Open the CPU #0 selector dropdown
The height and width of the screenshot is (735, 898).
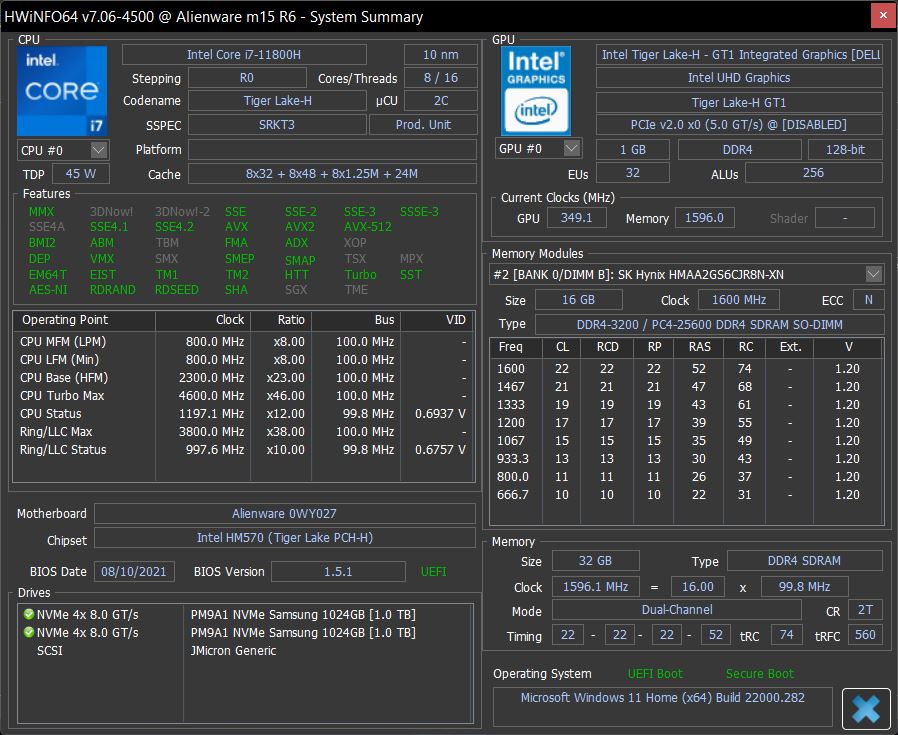pos(98,150)
